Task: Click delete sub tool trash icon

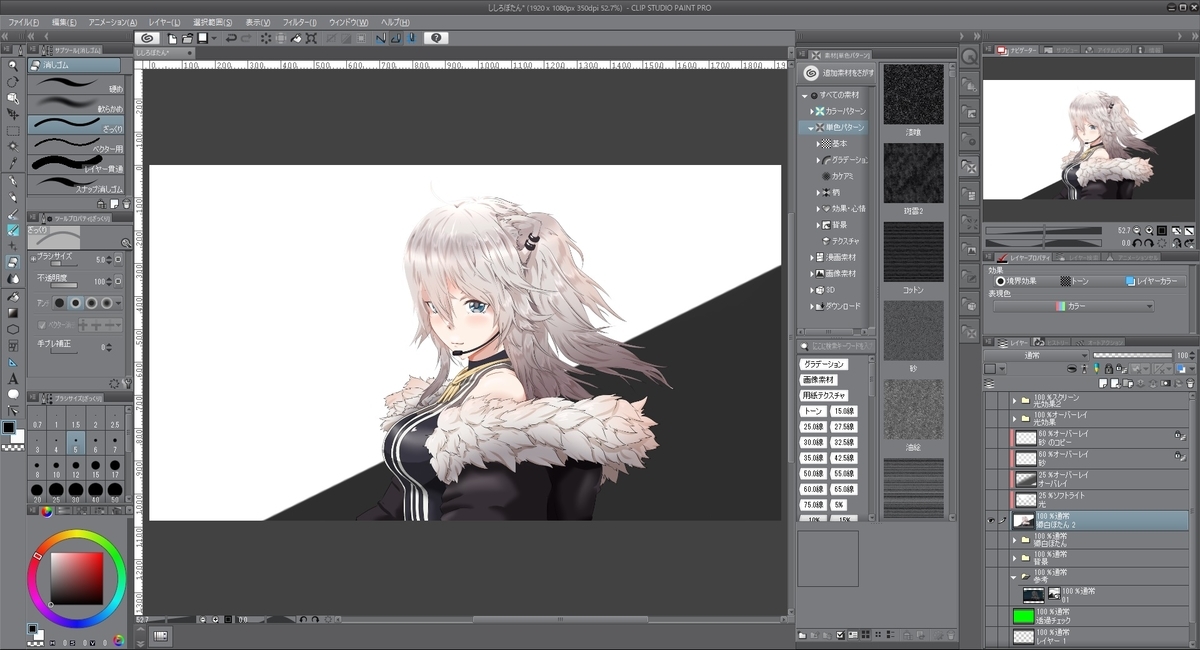Action: 126,203
